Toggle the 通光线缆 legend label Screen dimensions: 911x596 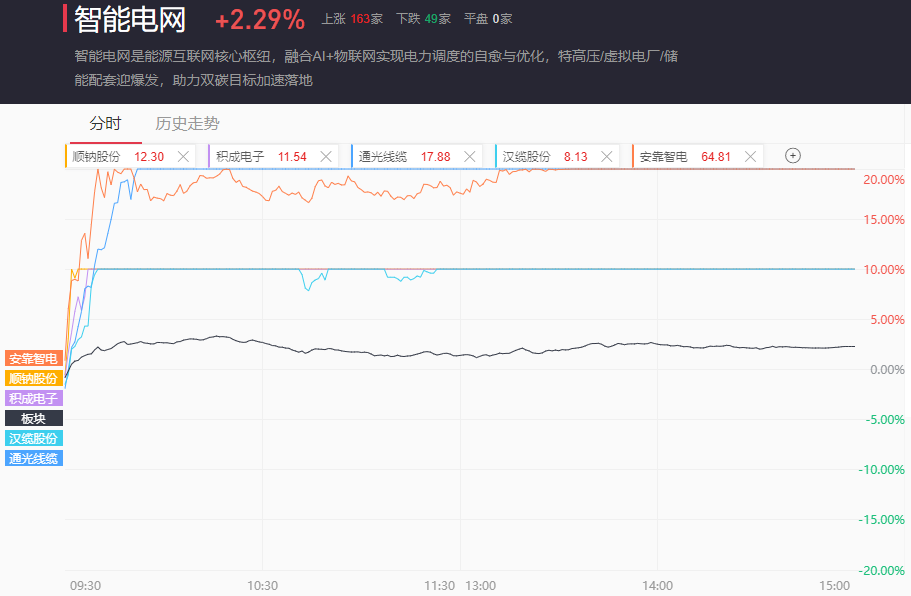pyautogui.click(x=34, y=458)
